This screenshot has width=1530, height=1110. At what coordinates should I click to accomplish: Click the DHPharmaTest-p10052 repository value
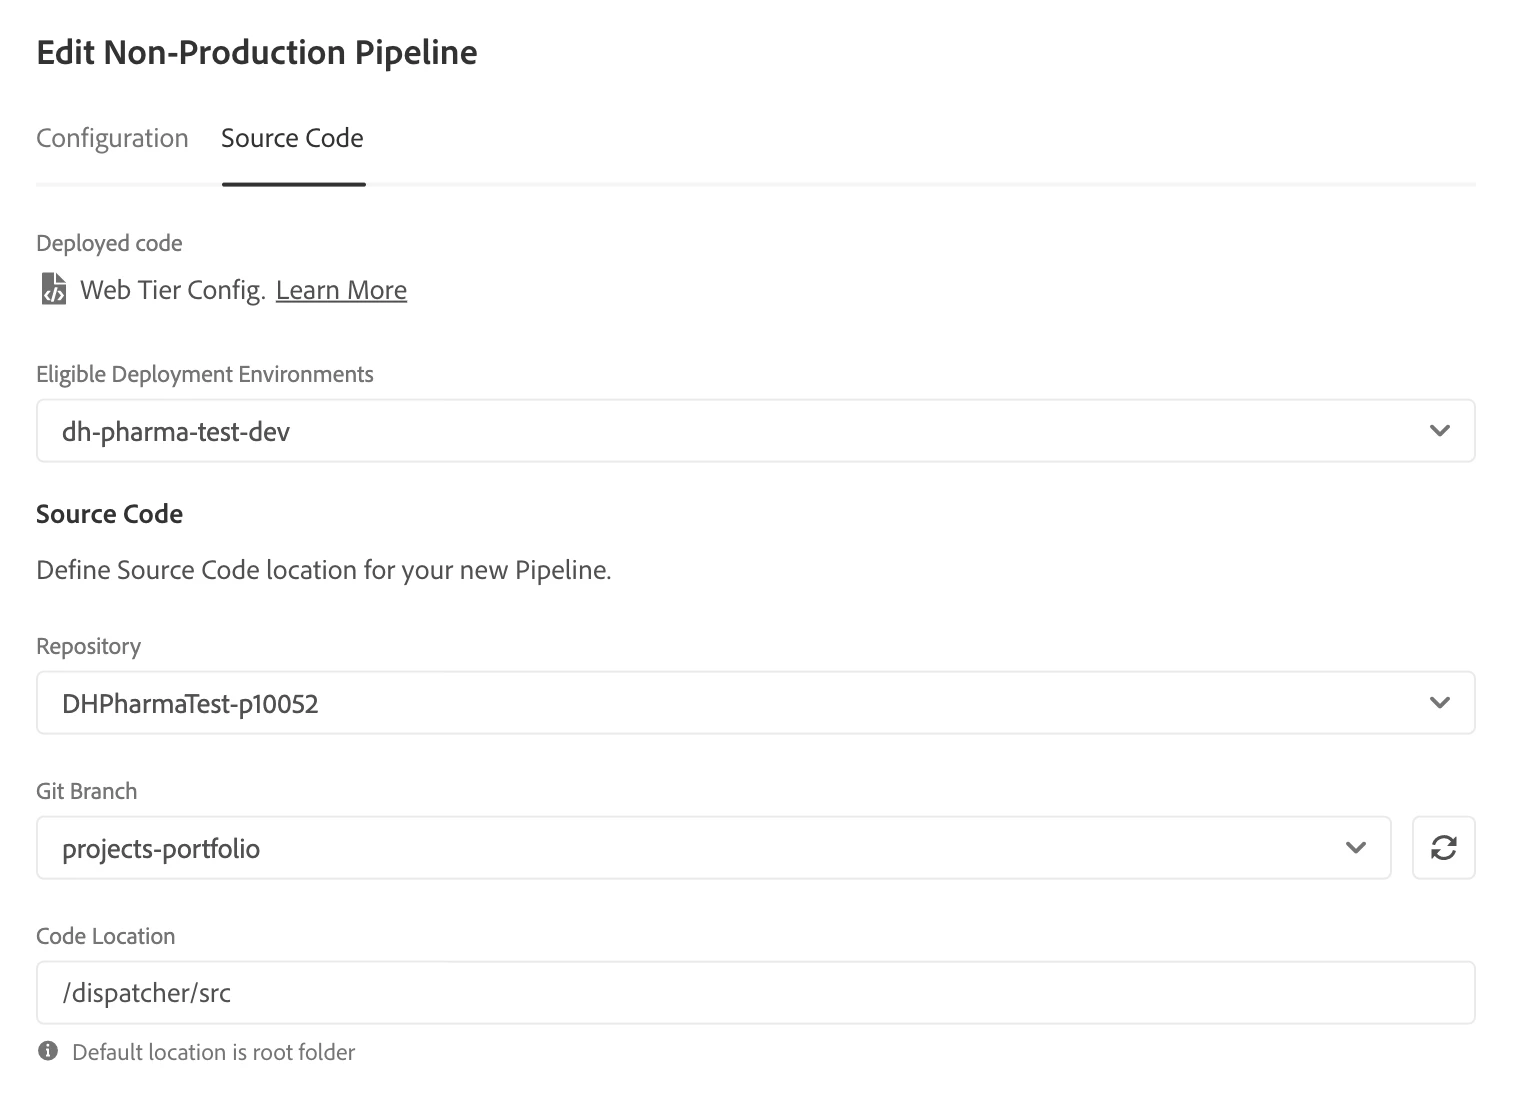190,704
